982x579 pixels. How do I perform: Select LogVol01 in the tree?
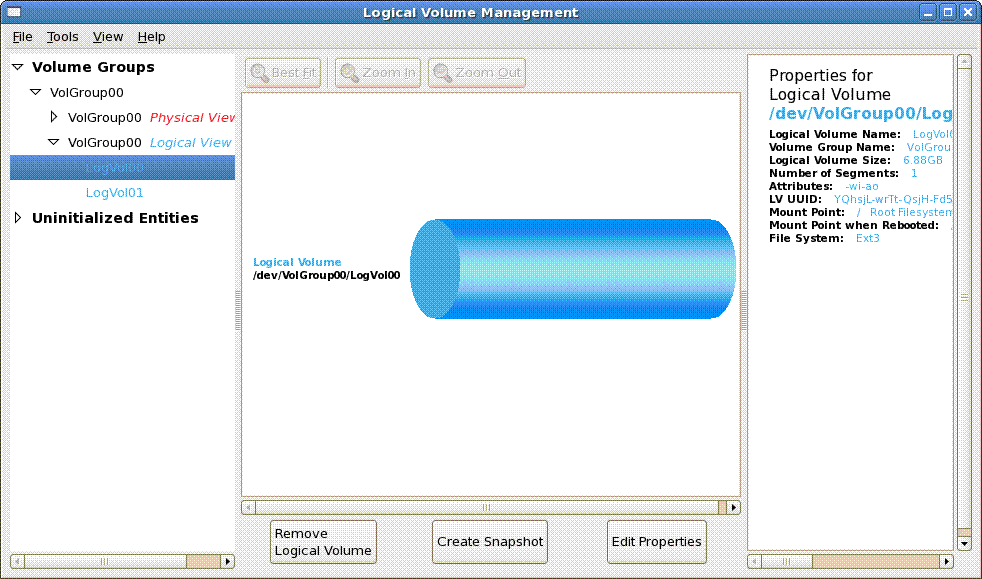pyautogui.click(x=115, y=193)
